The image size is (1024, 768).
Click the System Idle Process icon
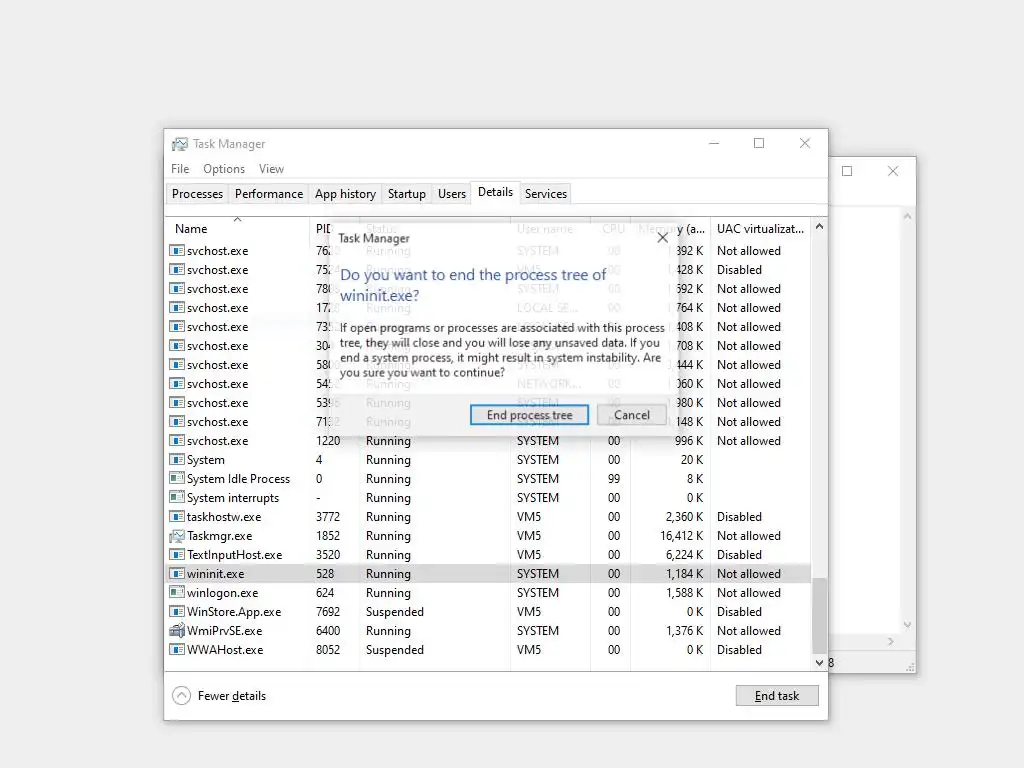click(176, 479)
